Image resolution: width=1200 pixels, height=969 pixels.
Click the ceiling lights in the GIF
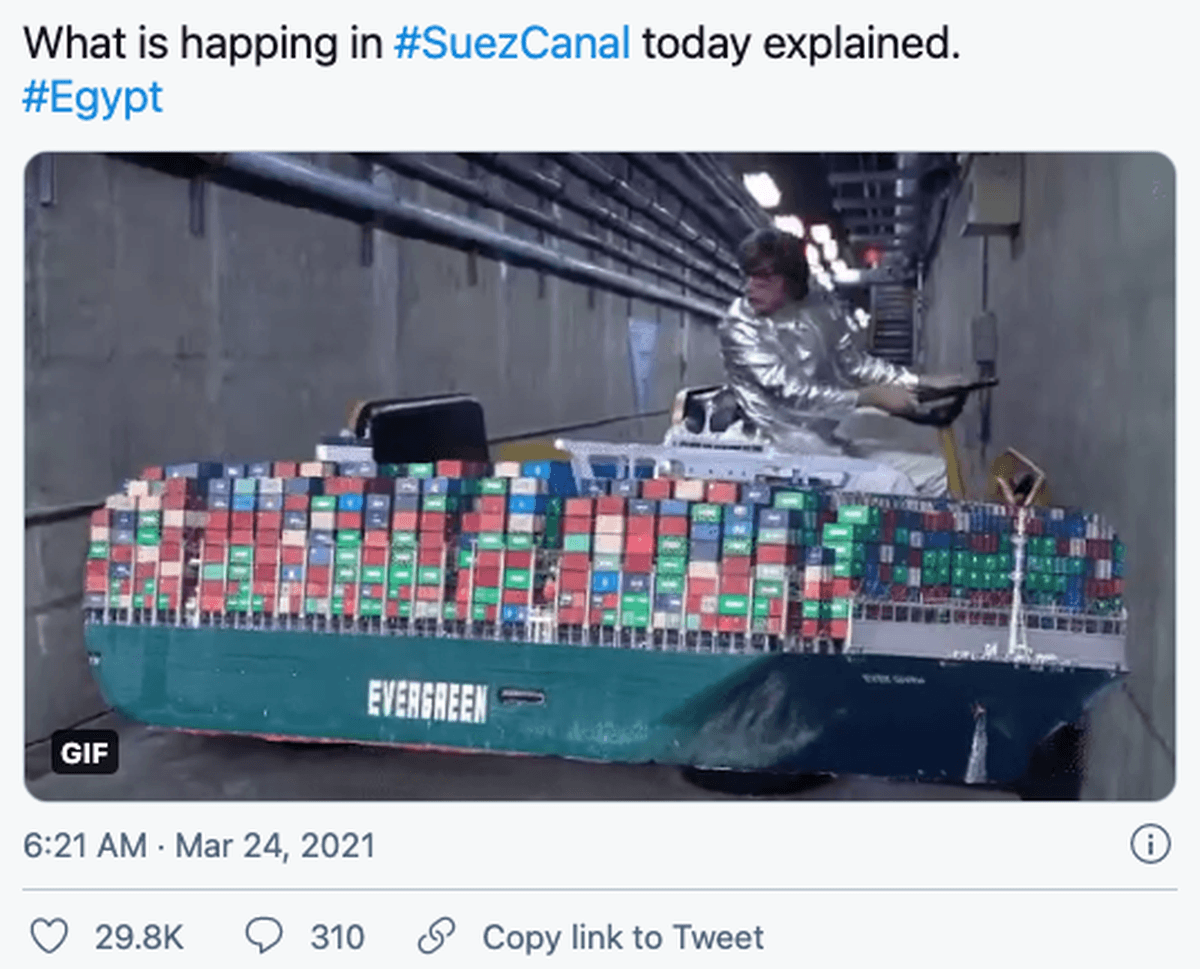[x=762, y=189]
